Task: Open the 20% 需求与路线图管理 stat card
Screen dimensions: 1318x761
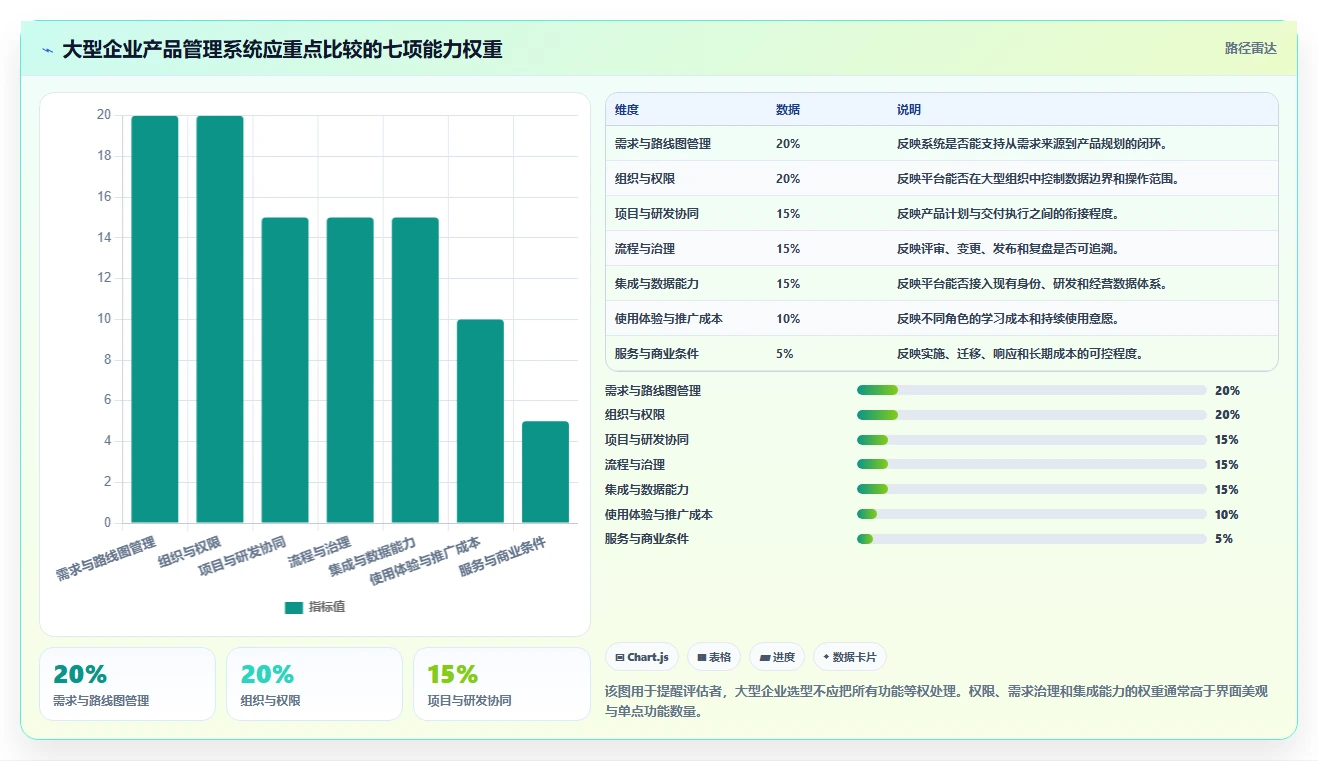Action: pos(127,684)
